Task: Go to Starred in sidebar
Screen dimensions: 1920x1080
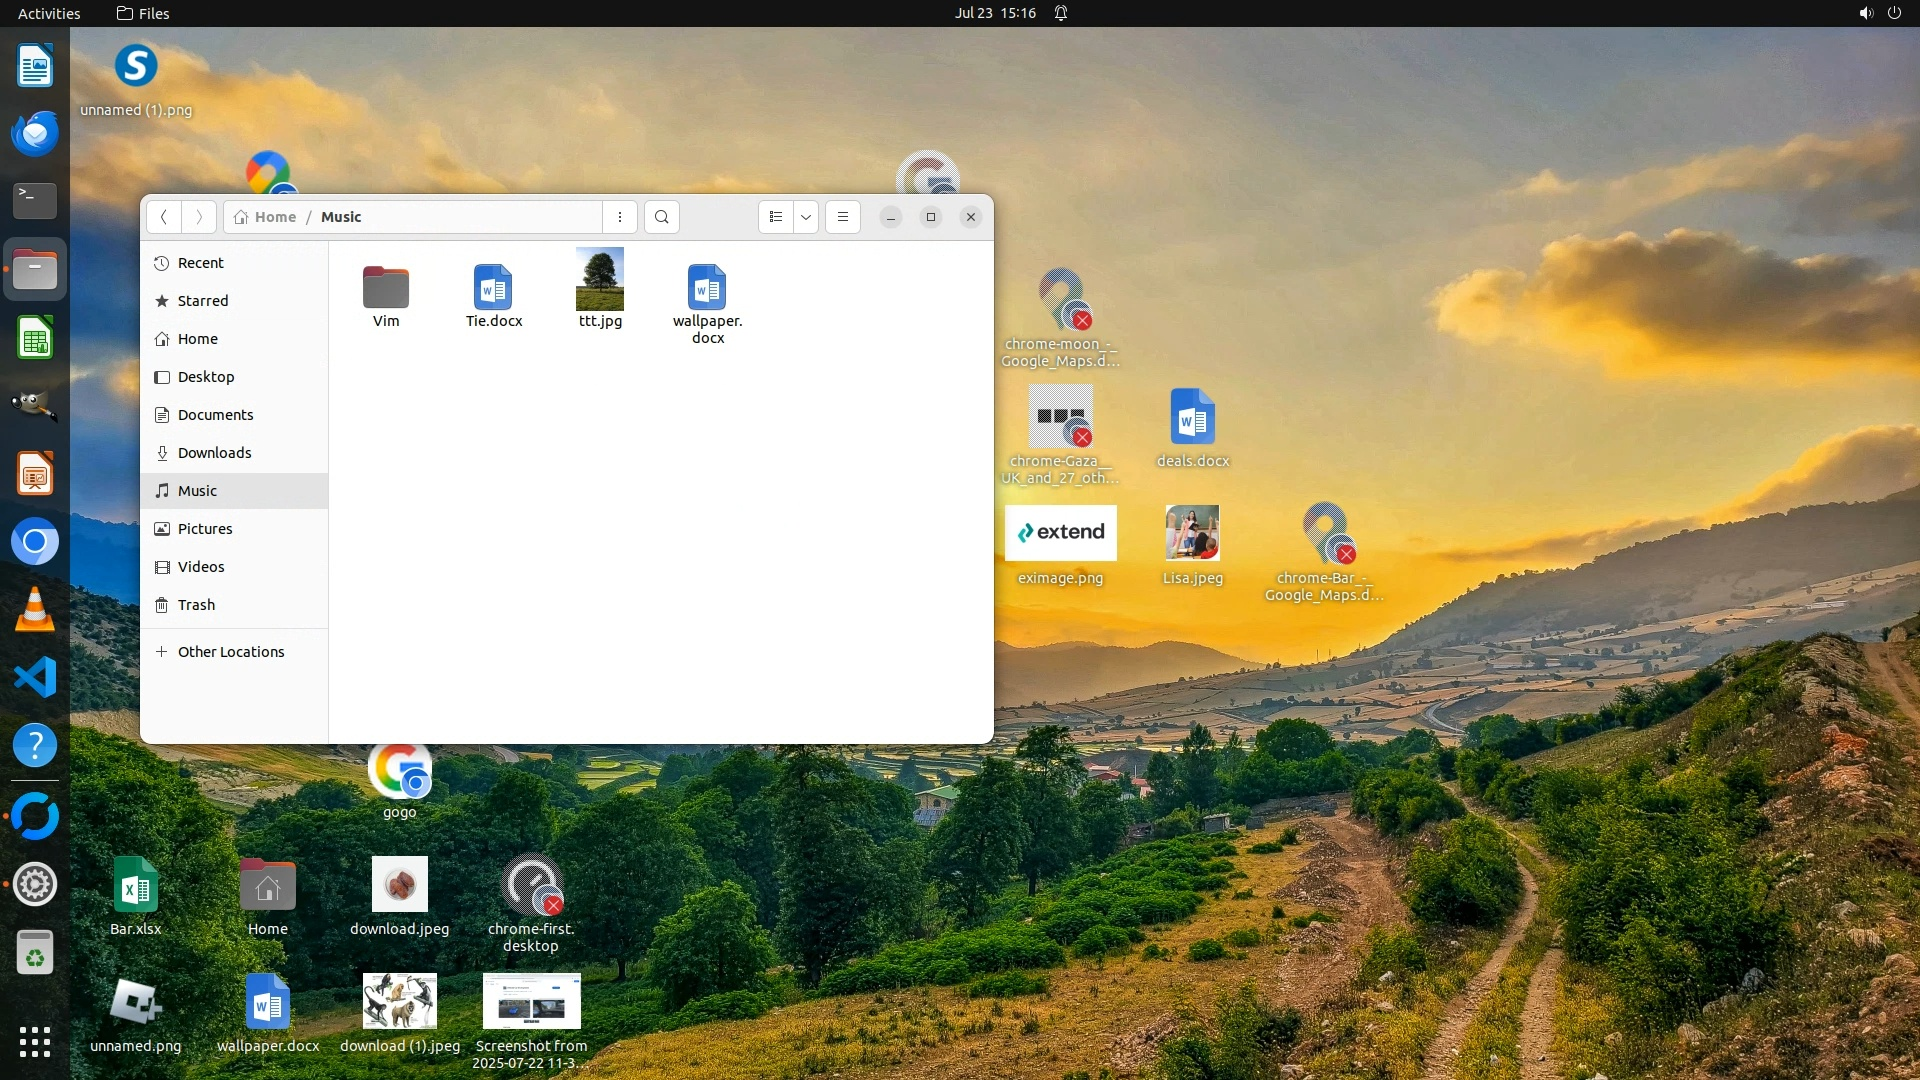Action: 202,301
